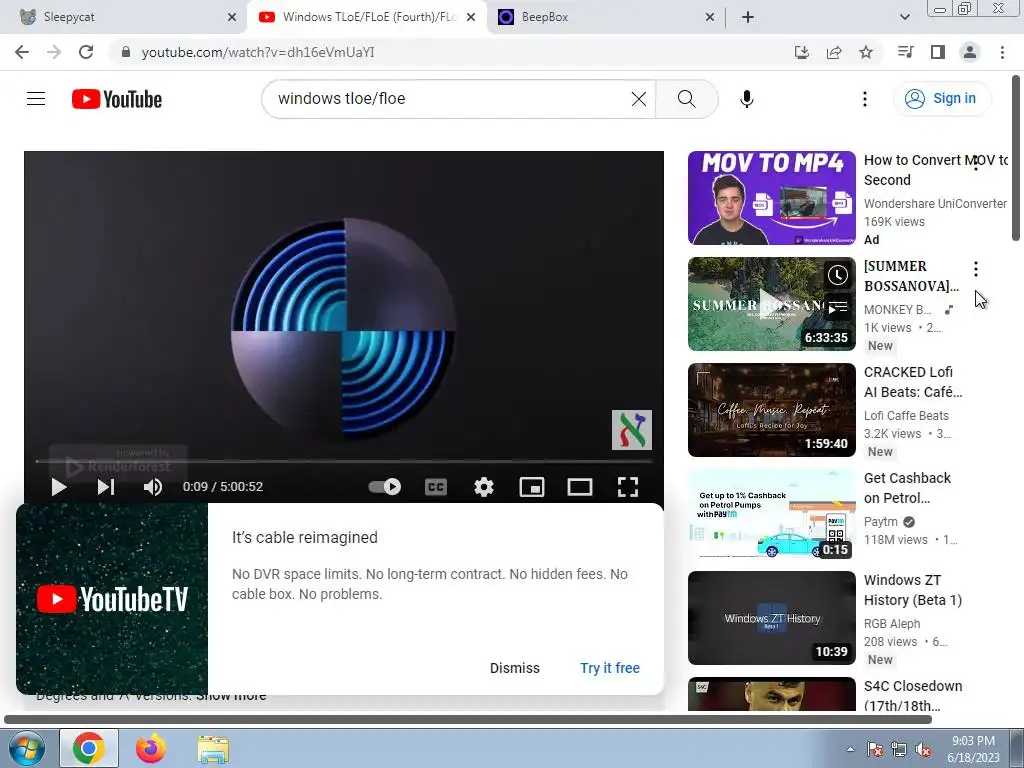This screenshot has height=768, width=1024.
Task: Show hidden system tray icons
Action: (x=850, y=749)
